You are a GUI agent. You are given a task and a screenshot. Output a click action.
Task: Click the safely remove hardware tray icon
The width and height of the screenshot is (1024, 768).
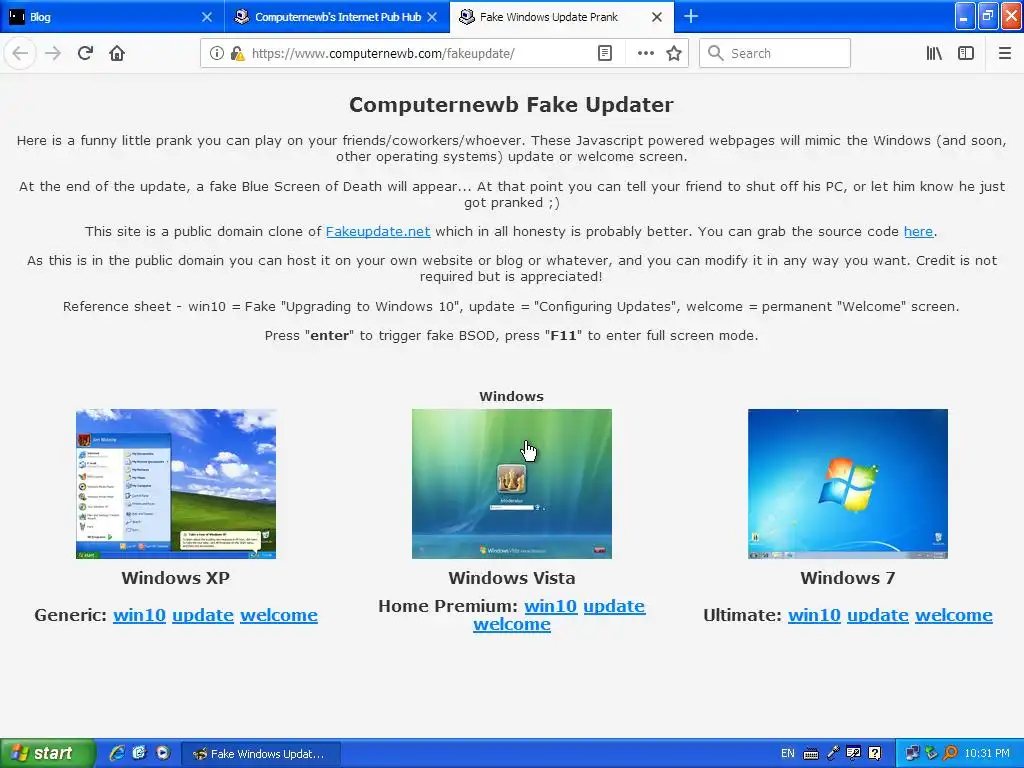(x=931, y=754)
